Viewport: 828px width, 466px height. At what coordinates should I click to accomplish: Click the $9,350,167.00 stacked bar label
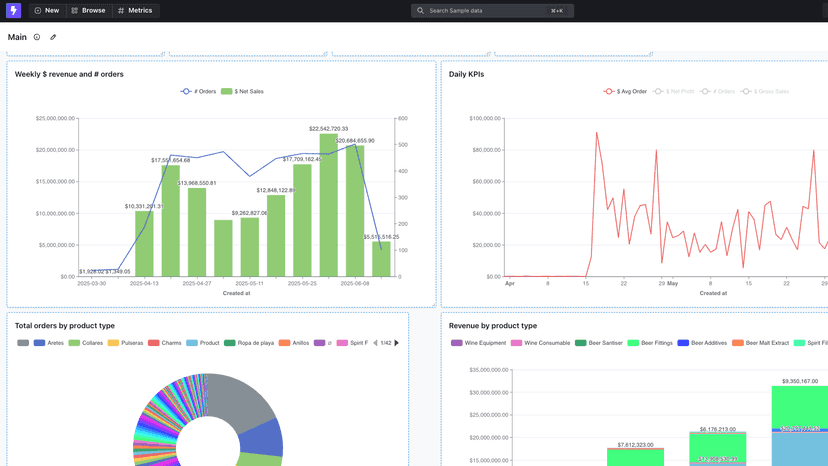coord(800,381)
